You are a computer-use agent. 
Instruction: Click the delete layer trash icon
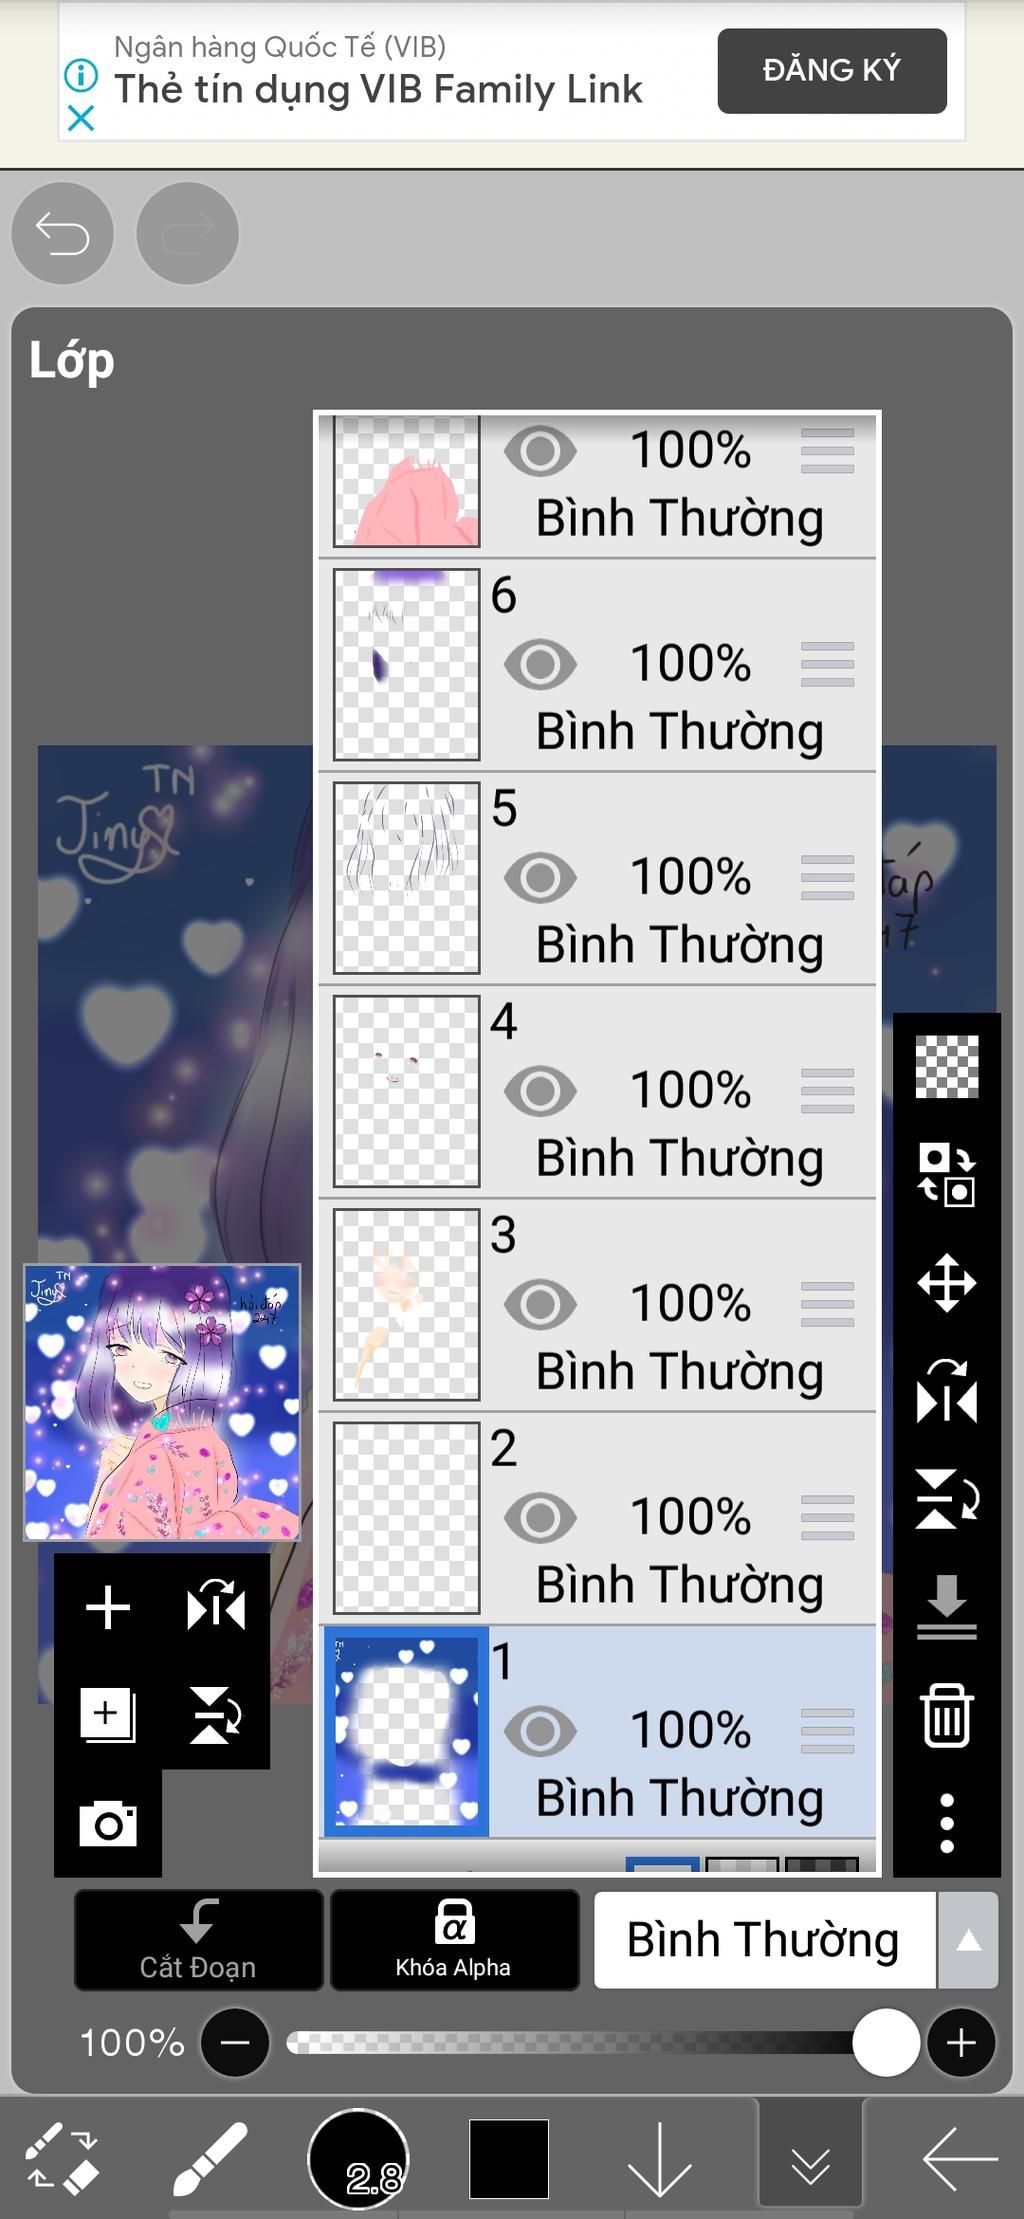[946, 1715]
